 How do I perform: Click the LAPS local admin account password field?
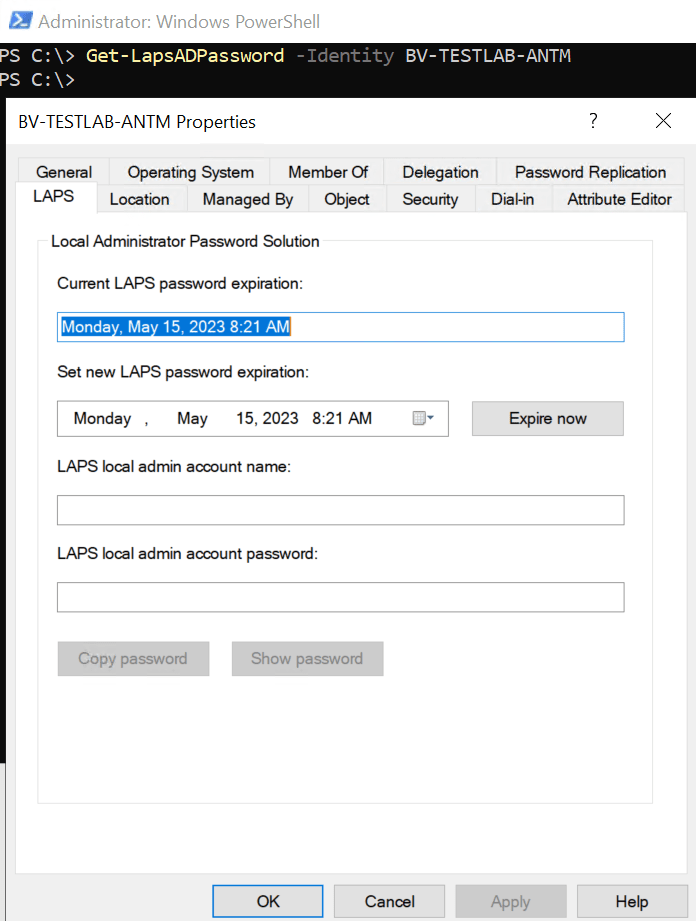(340, 597)
